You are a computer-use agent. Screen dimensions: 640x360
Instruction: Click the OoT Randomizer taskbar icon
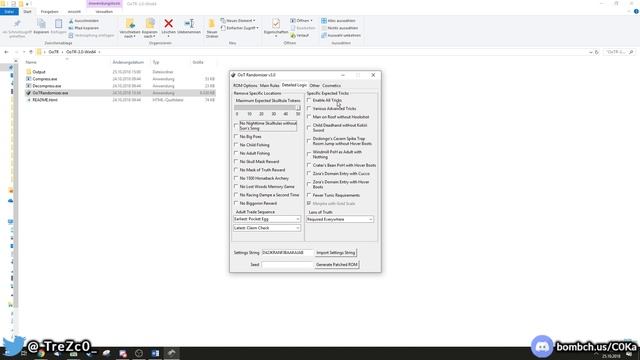(171, 353)
